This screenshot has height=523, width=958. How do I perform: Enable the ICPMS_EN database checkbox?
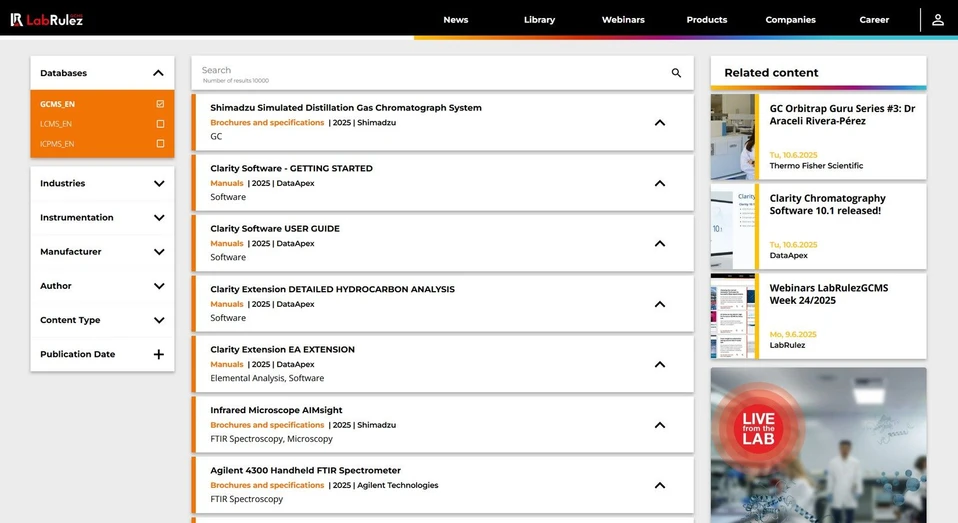[160, 144]
